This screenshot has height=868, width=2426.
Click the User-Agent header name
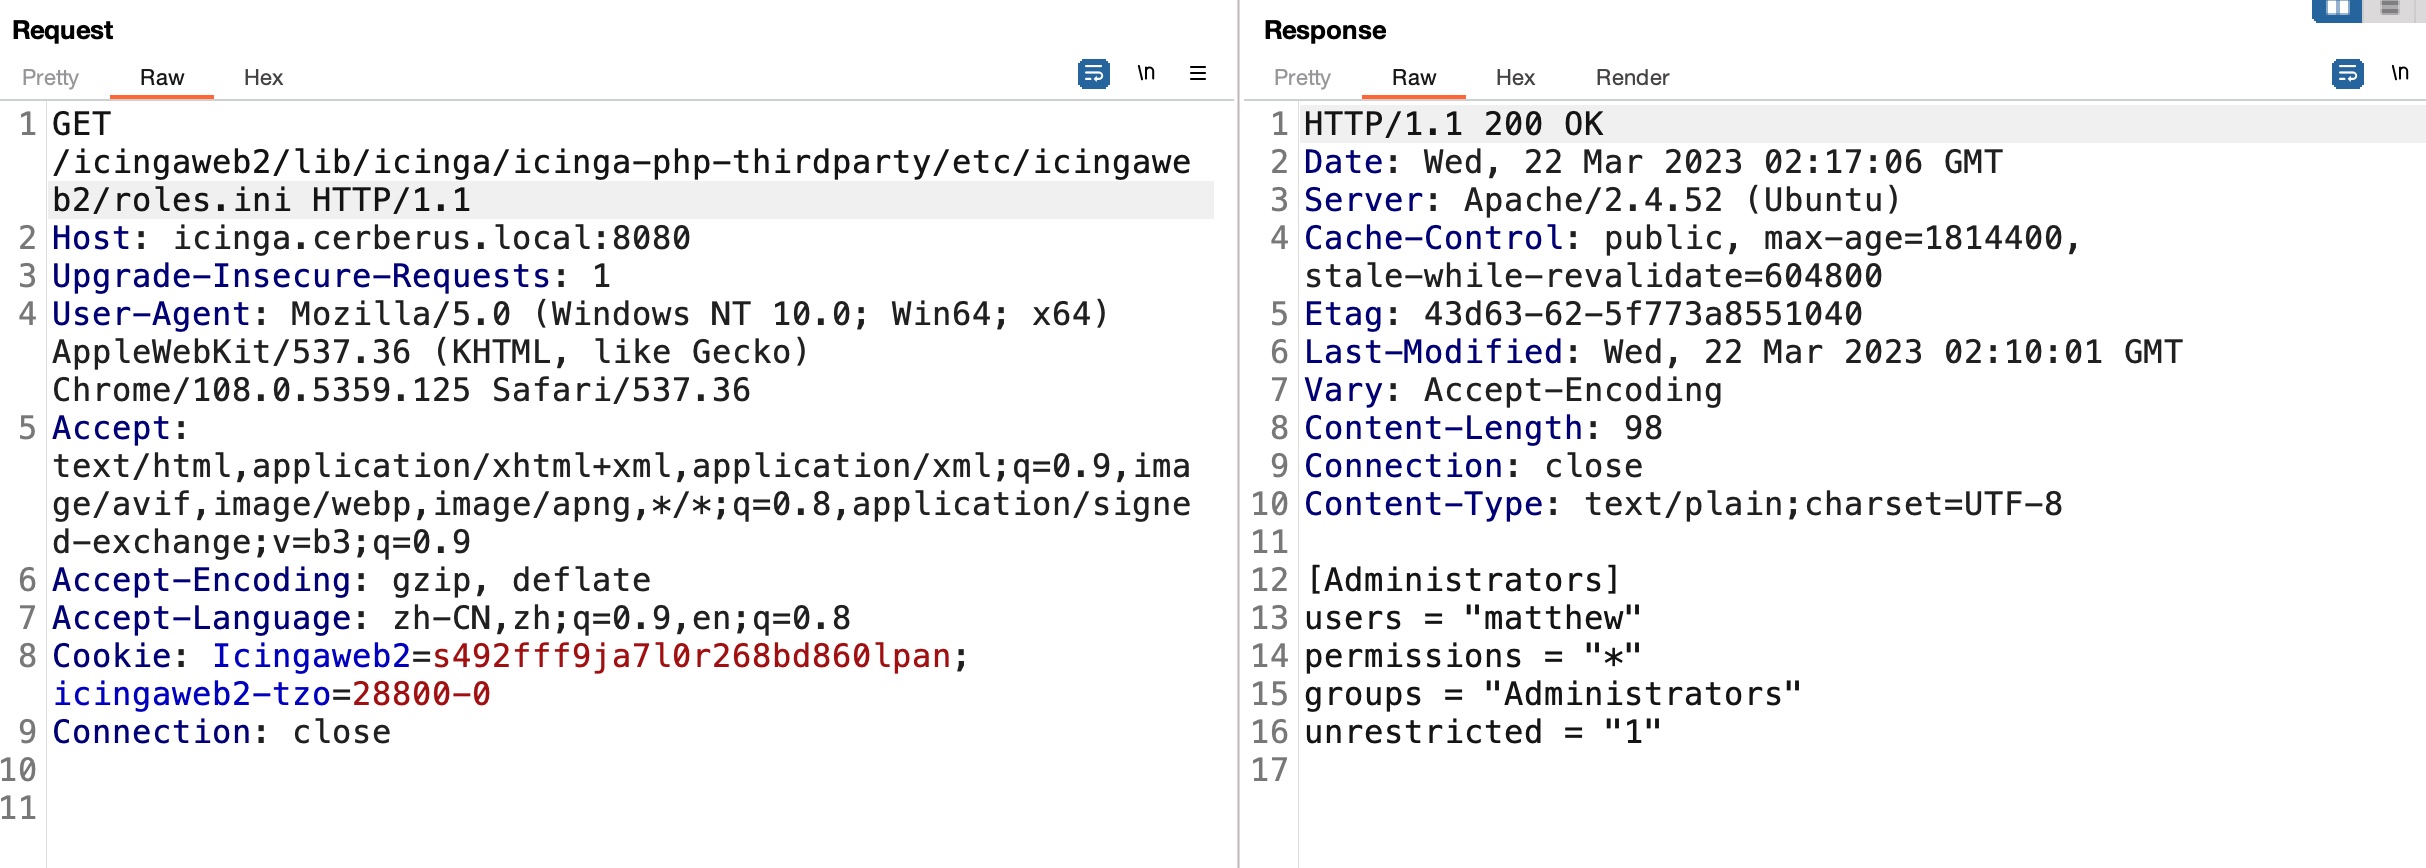[151, 314]
